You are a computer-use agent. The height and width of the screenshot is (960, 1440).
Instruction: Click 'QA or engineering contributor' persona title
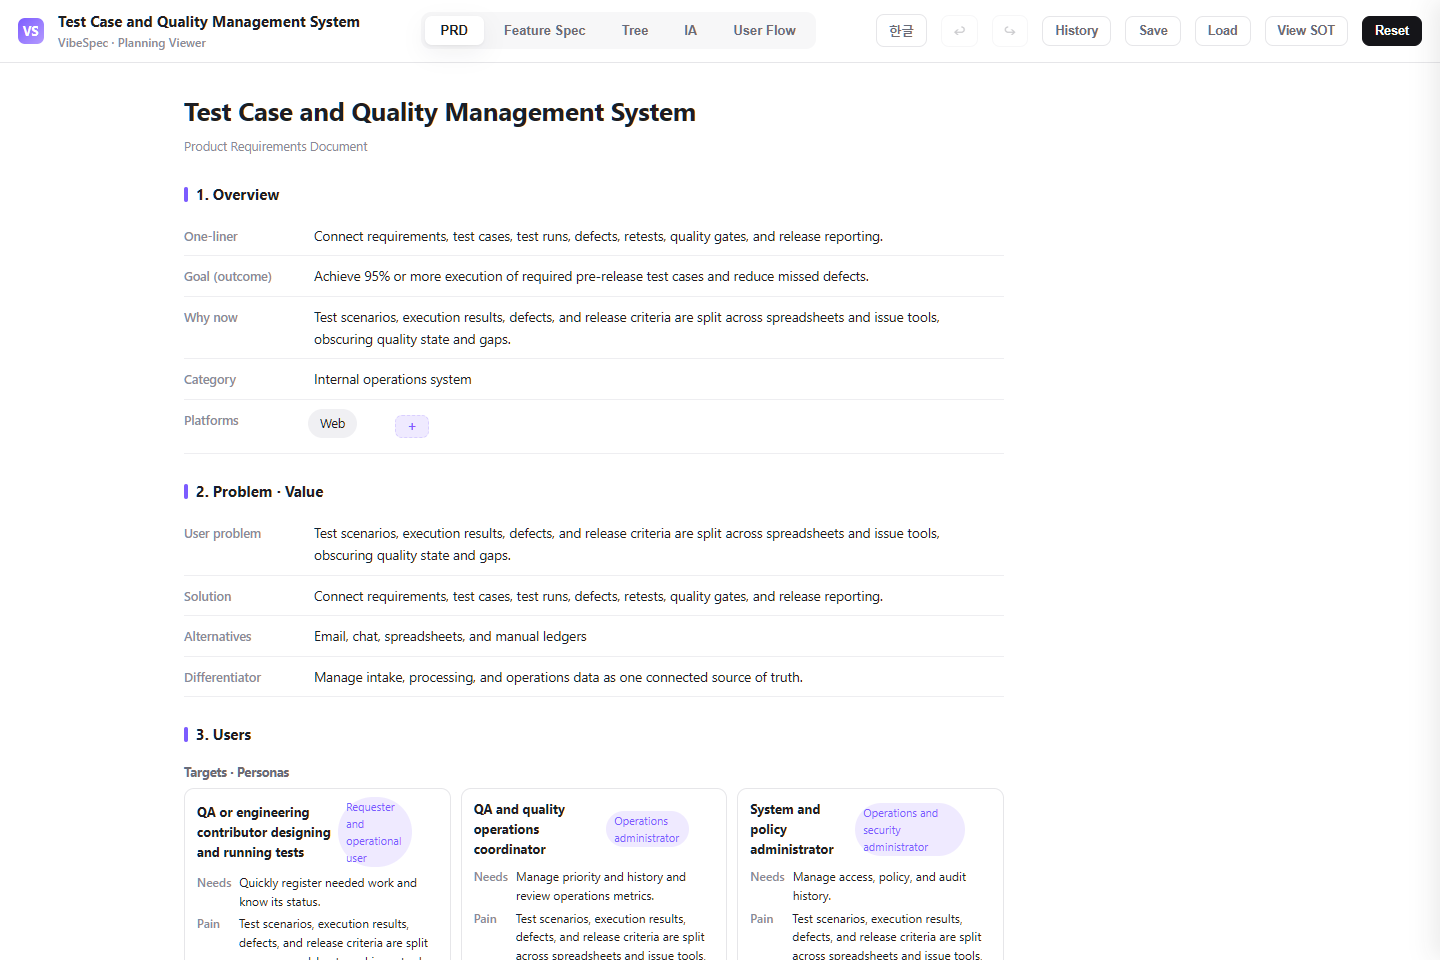263,832
